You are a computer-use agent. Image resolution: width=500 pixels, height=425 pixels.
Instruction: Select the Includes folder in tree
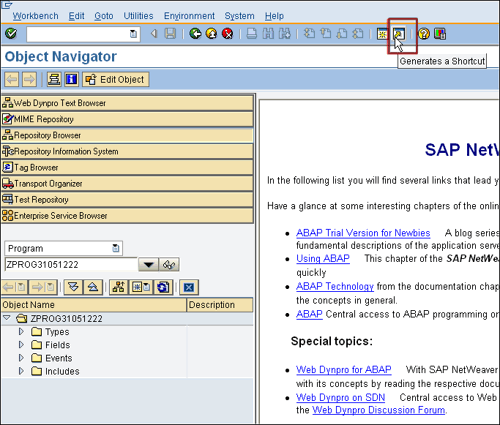55,371
